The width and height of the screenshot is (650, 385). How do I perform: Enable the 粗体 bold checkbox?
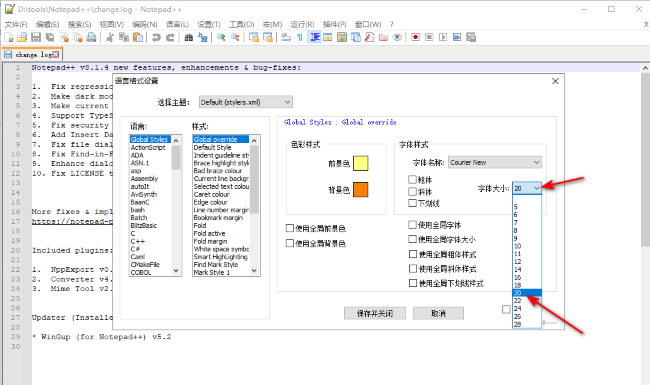pos(412,179)
